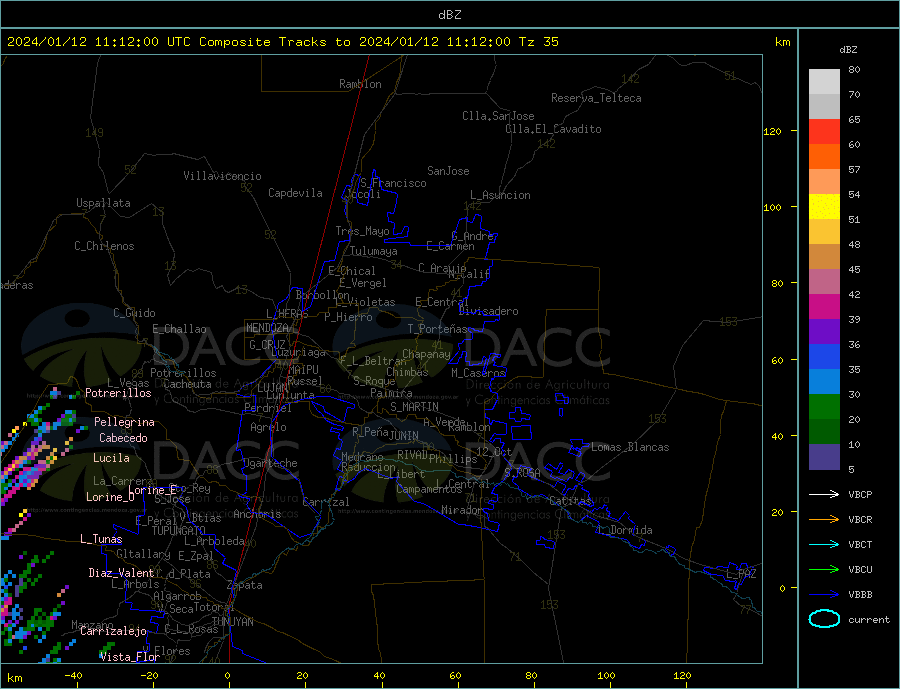
Task: Click the 'Lorine_O' station label
Action: (110, 497)
